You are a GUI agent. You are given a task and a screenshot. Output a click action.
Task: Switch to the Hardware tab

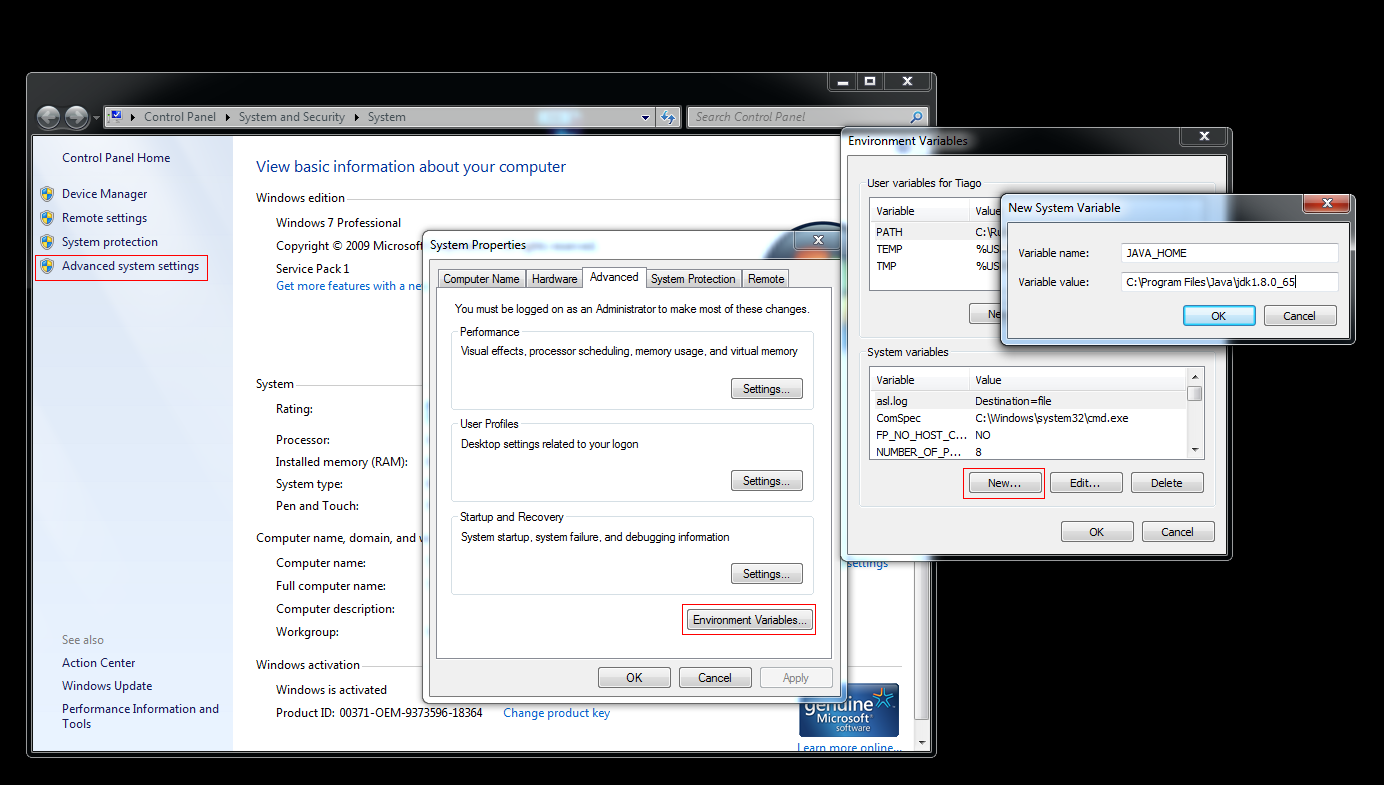coord(554,279)
